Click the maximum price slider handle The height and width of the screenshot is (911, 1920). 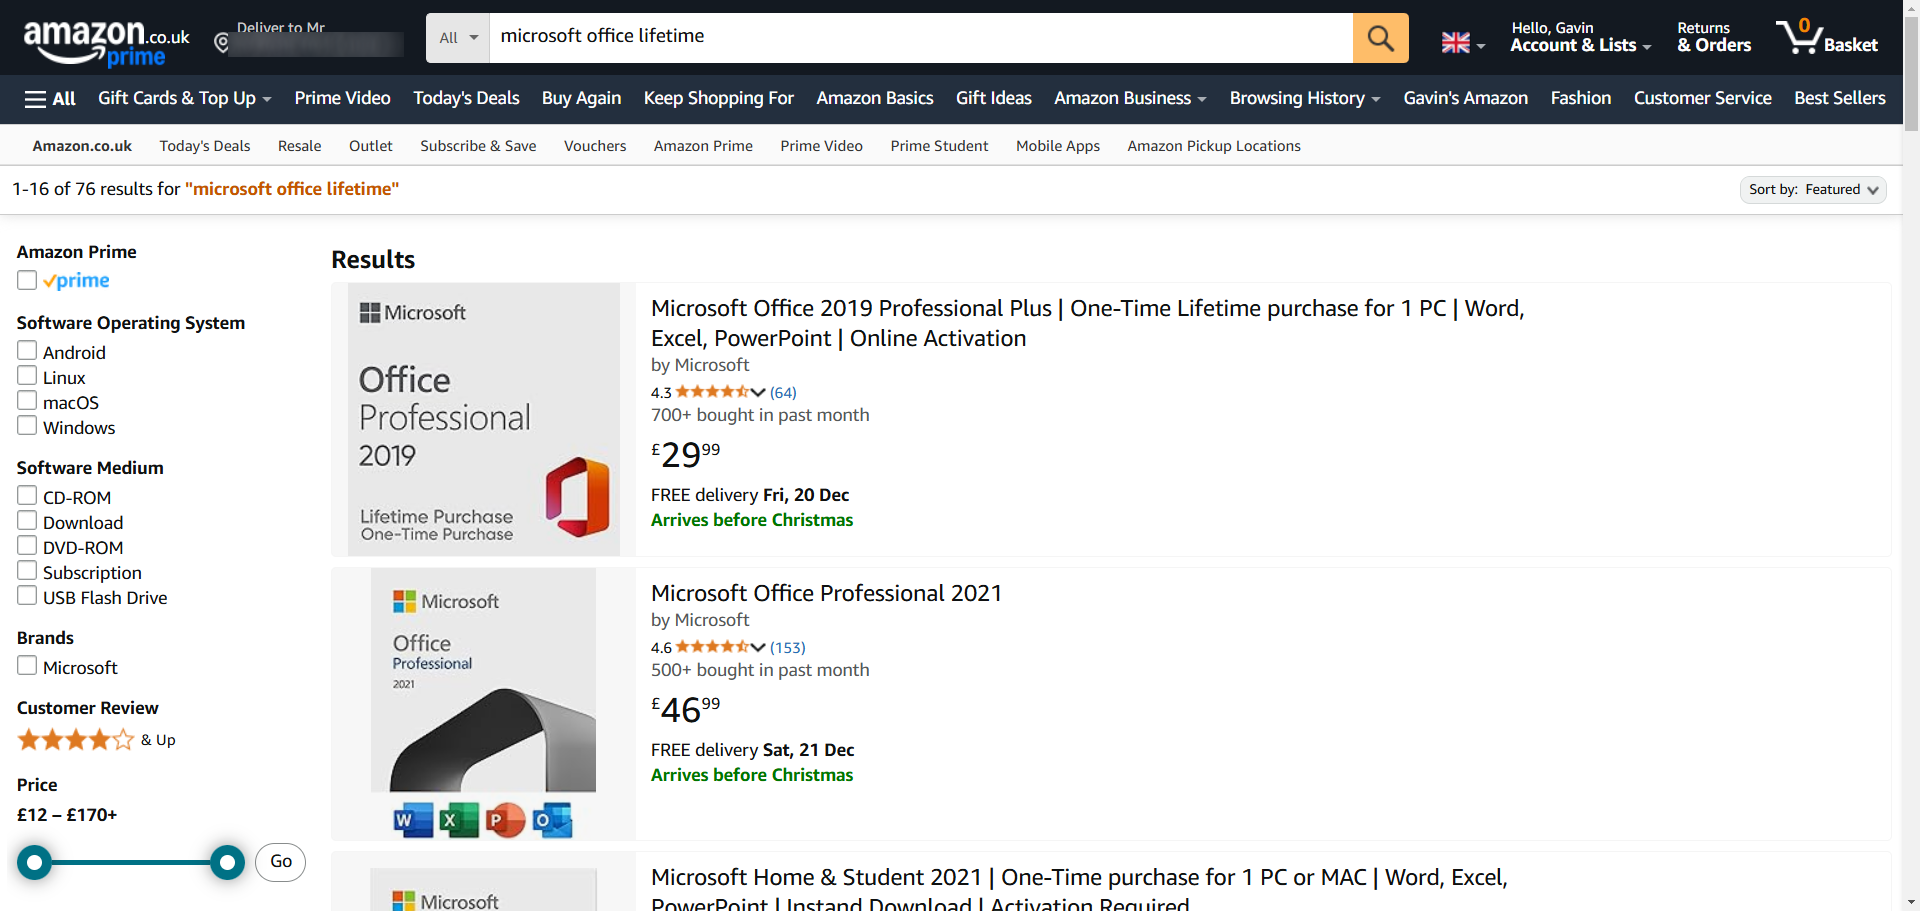227,862
